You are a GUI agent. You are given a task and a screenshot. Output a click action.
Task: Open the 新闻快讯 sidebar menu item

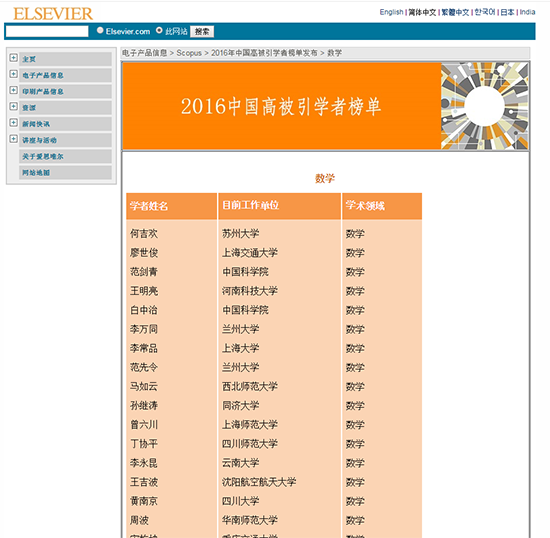click(66, 124)
